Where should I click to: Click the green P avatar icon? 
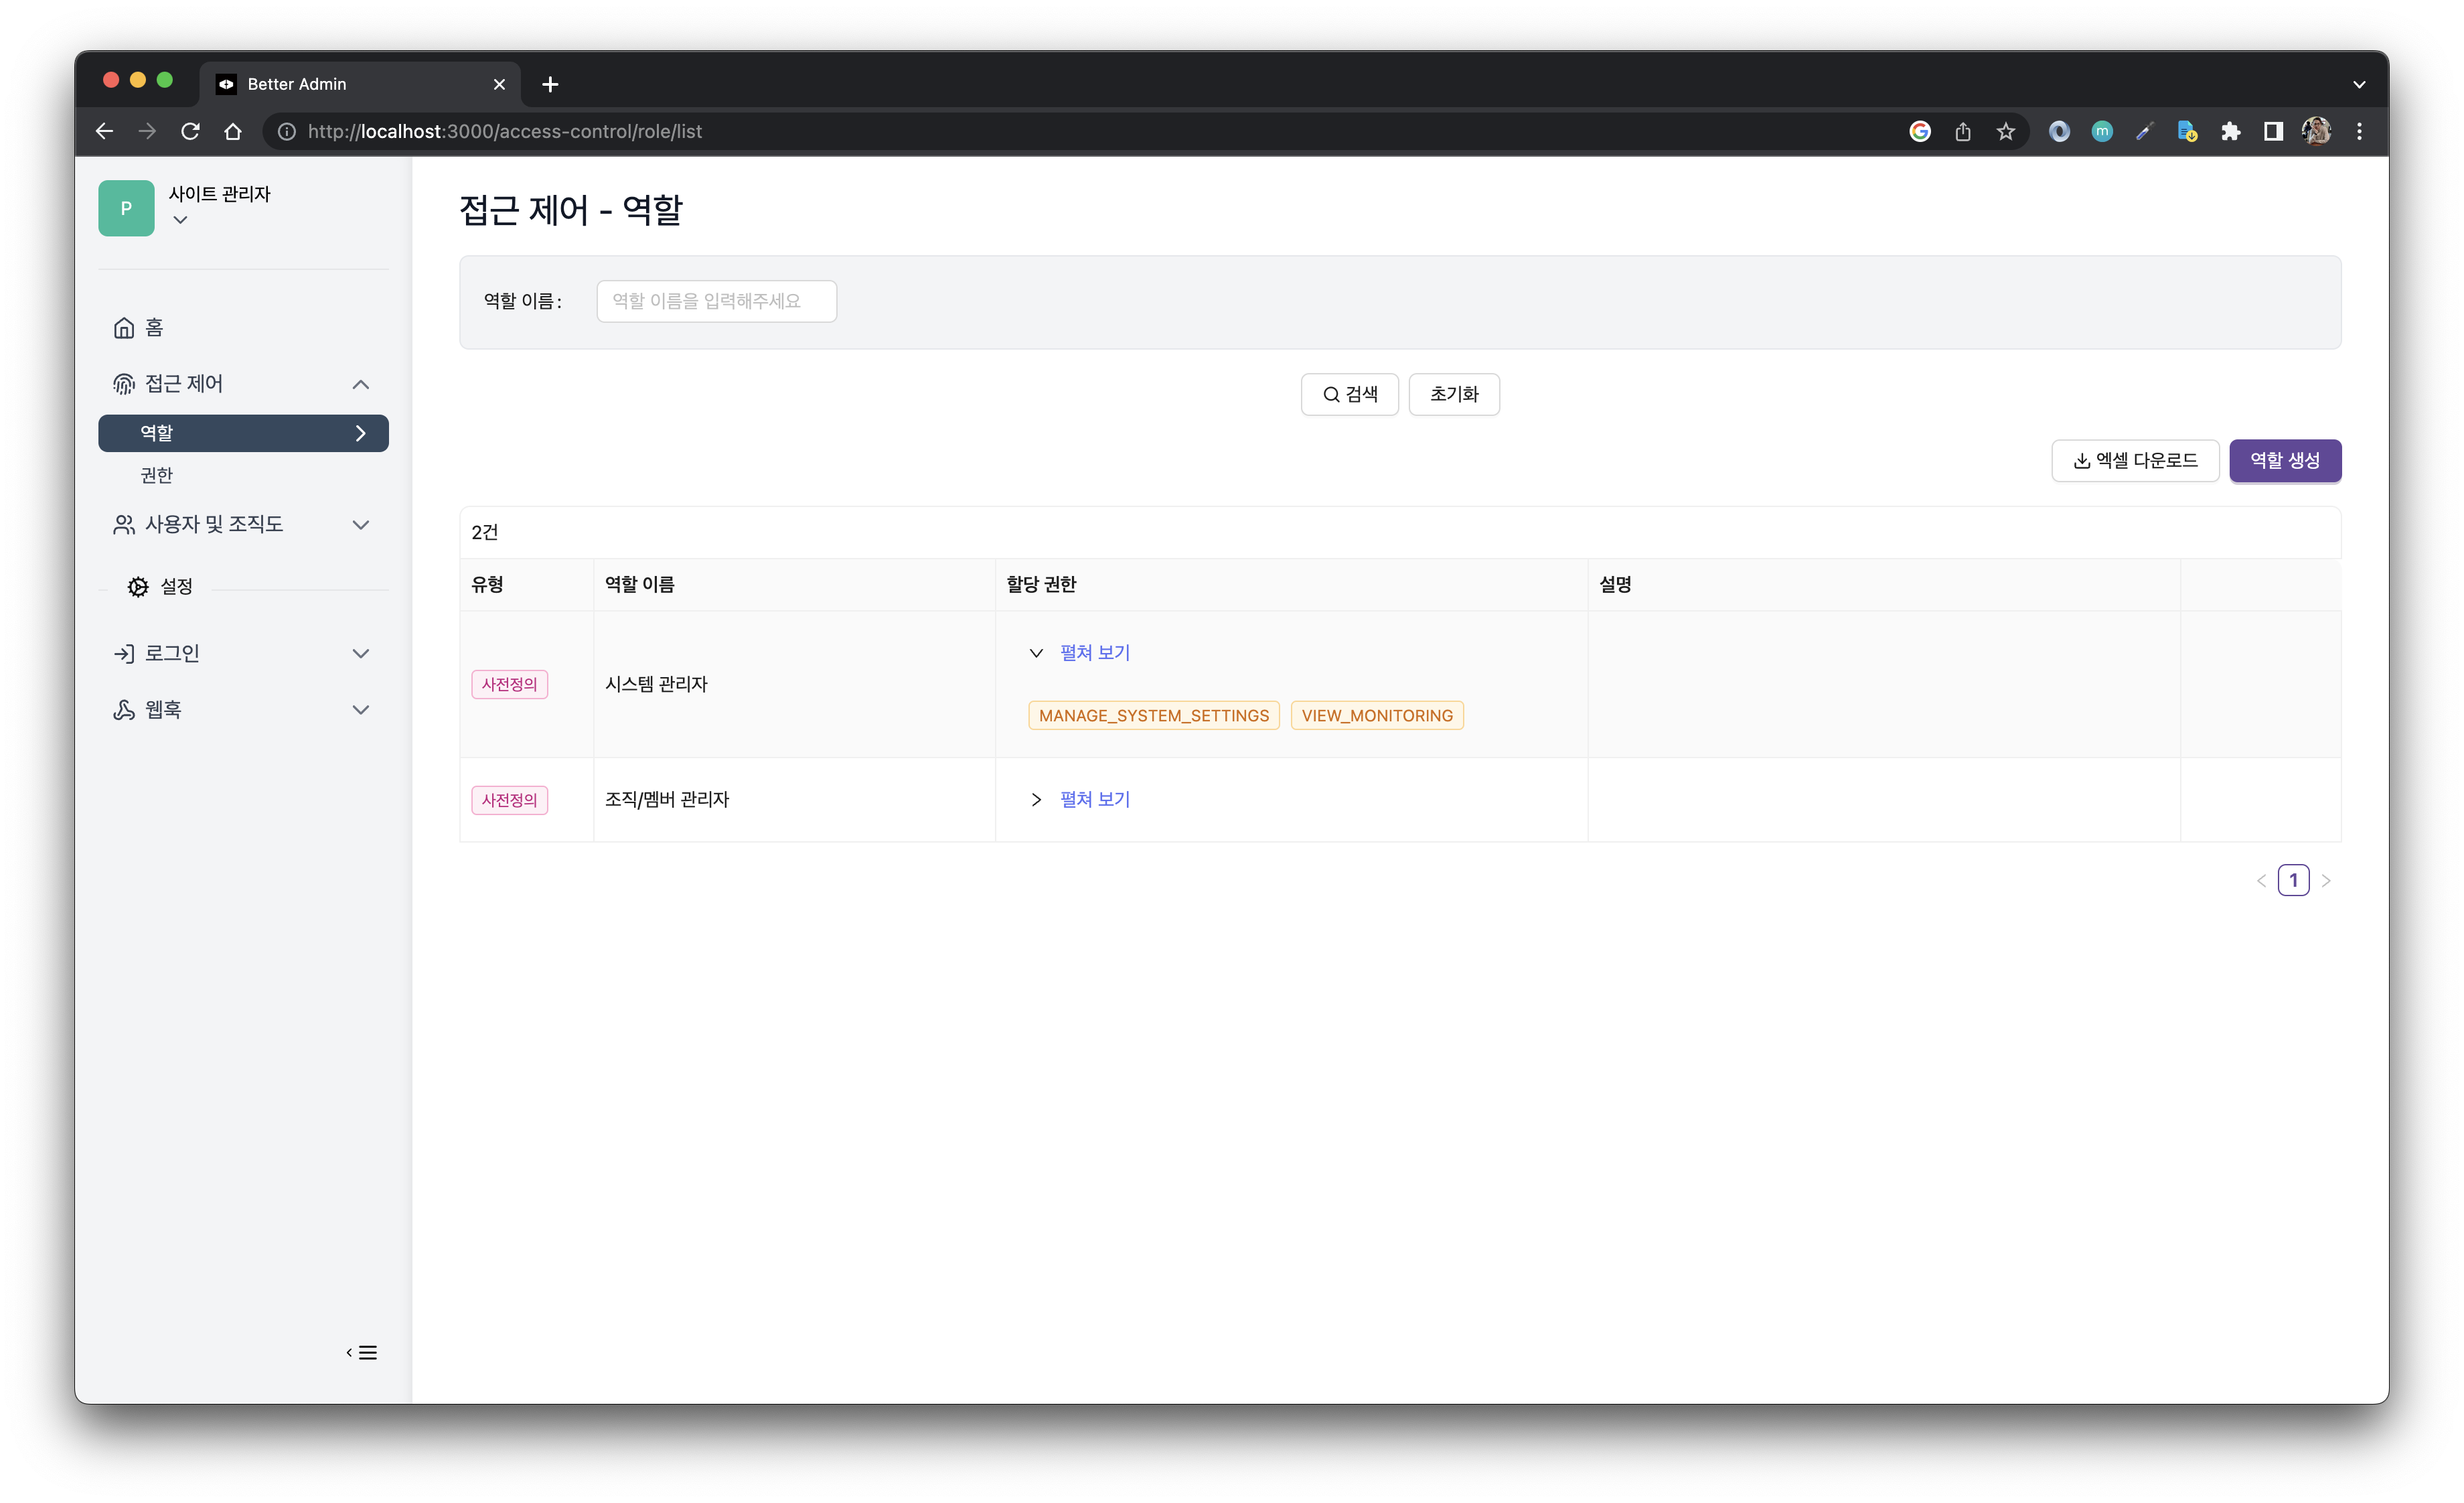point(126,208)
